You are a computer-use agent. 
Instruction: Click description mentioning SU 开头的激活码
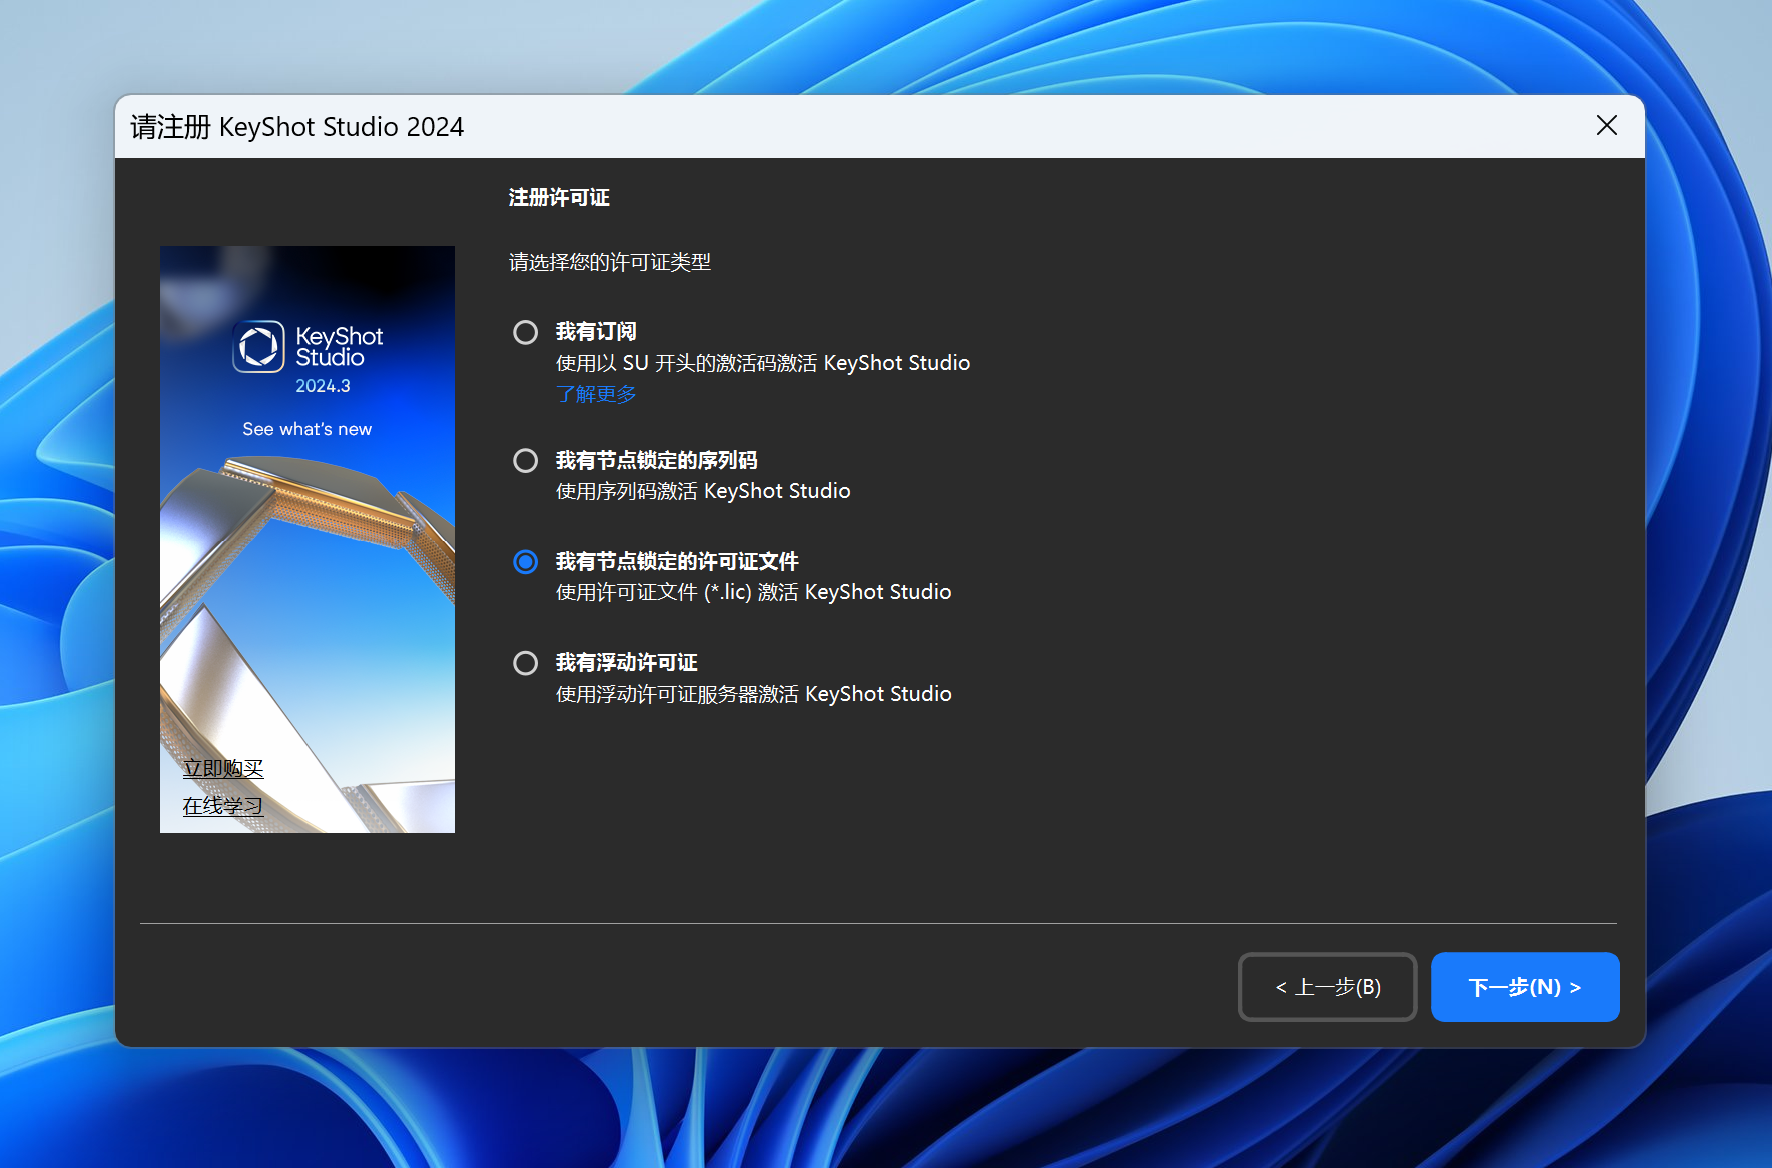pyautogui.click(x=762, y=363)
